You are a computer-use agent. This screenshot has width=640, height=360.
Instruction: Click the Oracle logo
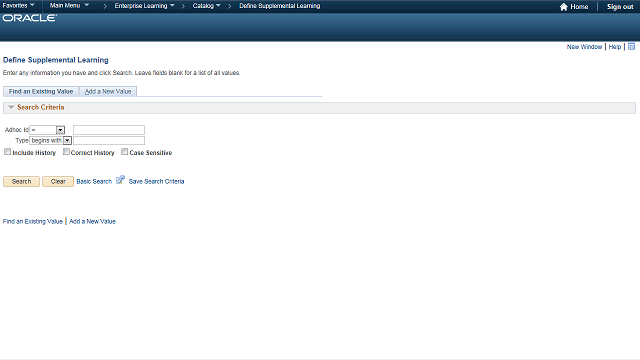point(29,18)
